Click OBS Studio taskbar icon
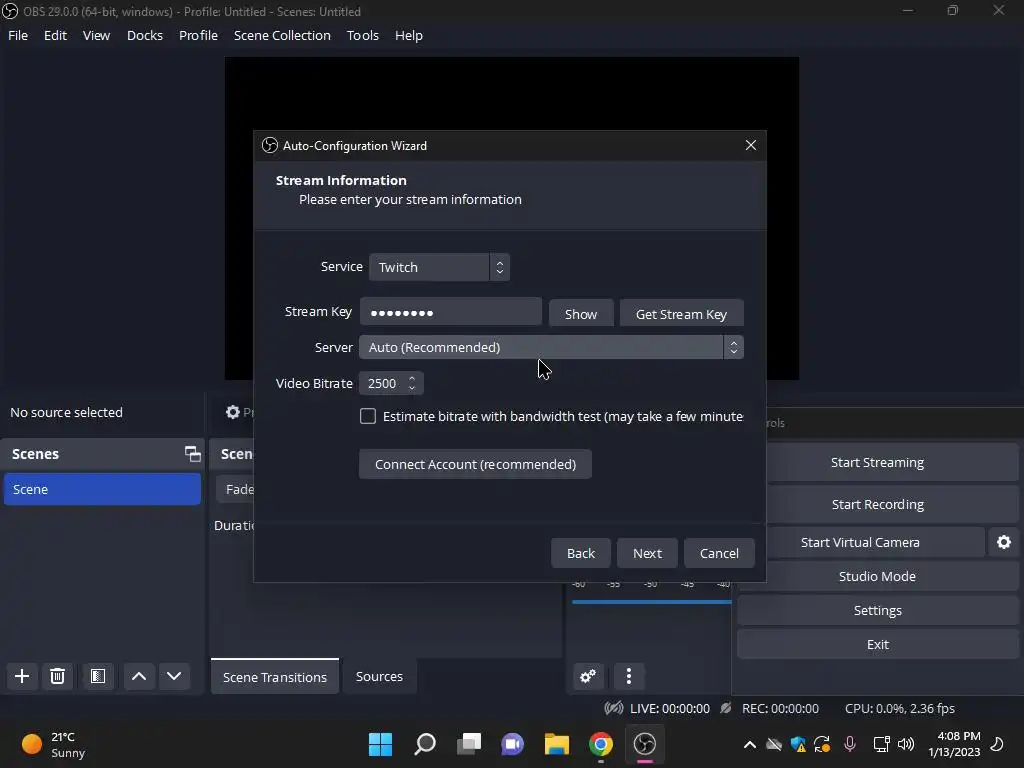The width and height of the screenshot is (1024, 768). (x=645, y=744)
